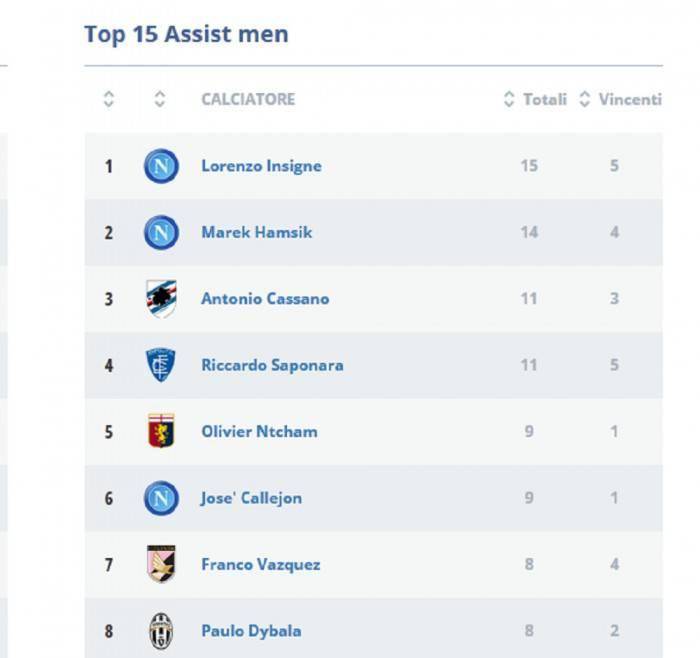The height and width of the screenshot is (658, 700).
Task: Select Antonio Cassano name link
Action: point(264,298)
